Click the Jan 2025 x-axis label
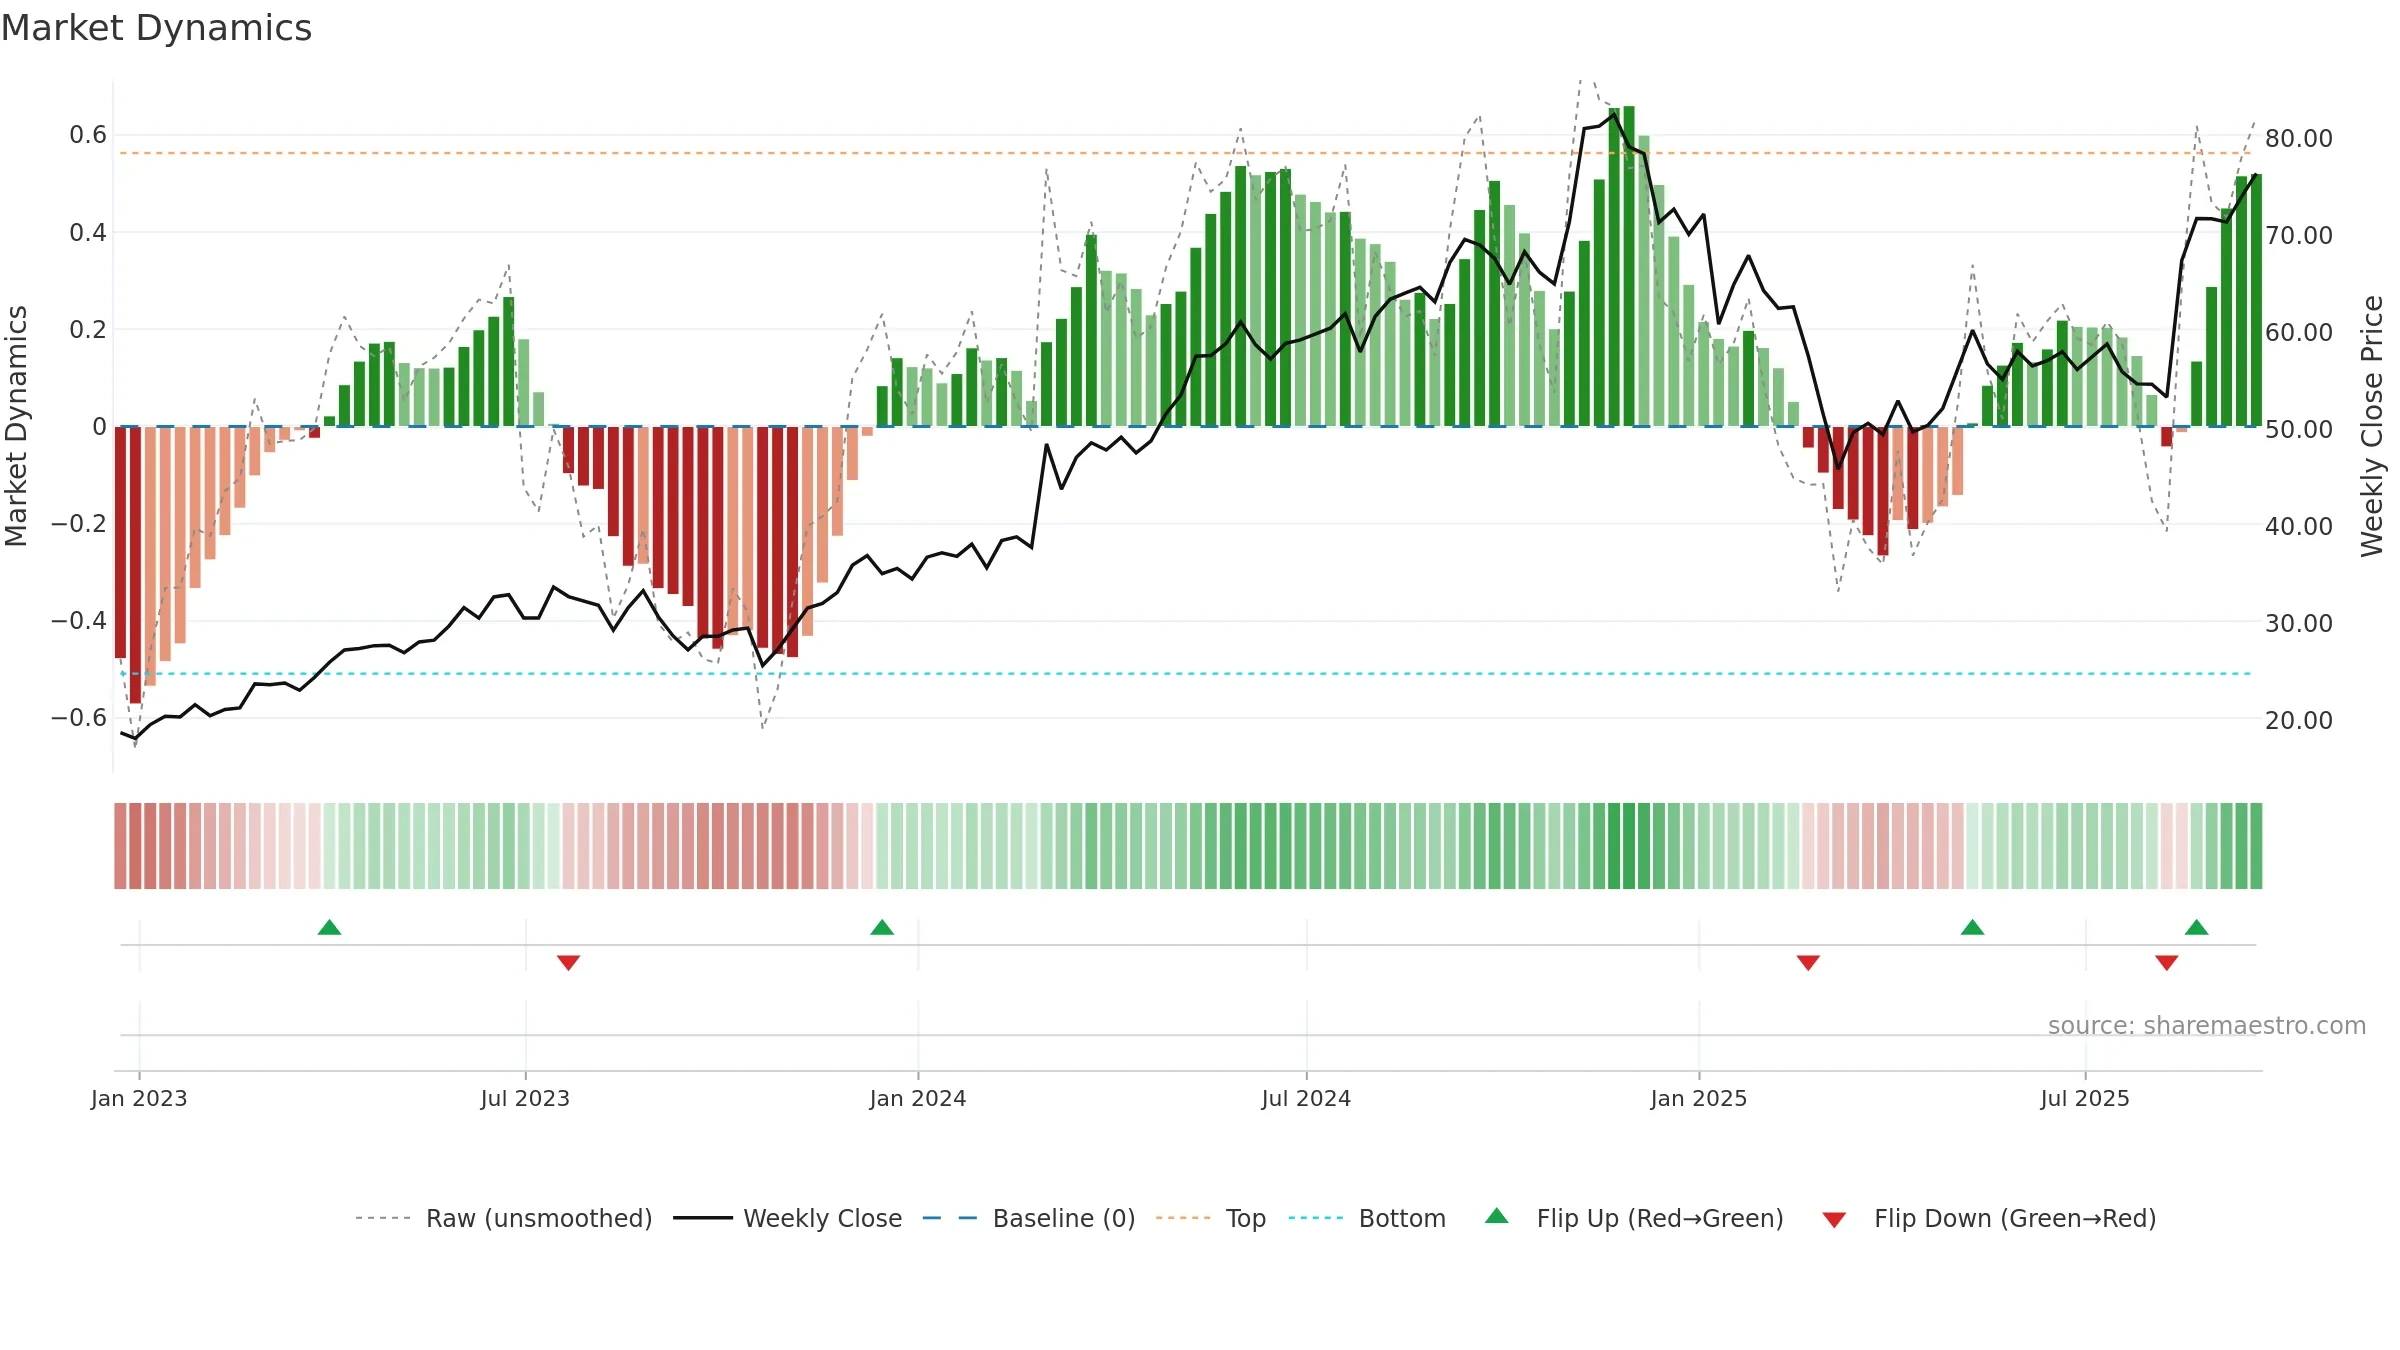This screenshot has width=2400, height=1350. click(x=1699, y=1098)
